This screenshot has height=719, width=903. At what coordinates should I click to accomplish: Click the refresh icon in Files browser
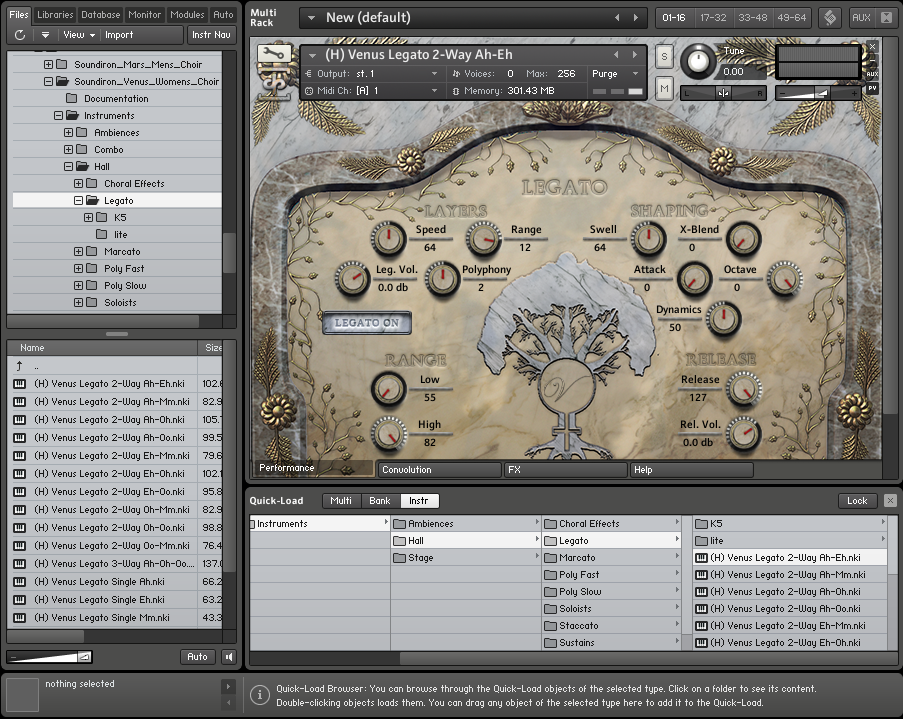click(x=20, y=35)
